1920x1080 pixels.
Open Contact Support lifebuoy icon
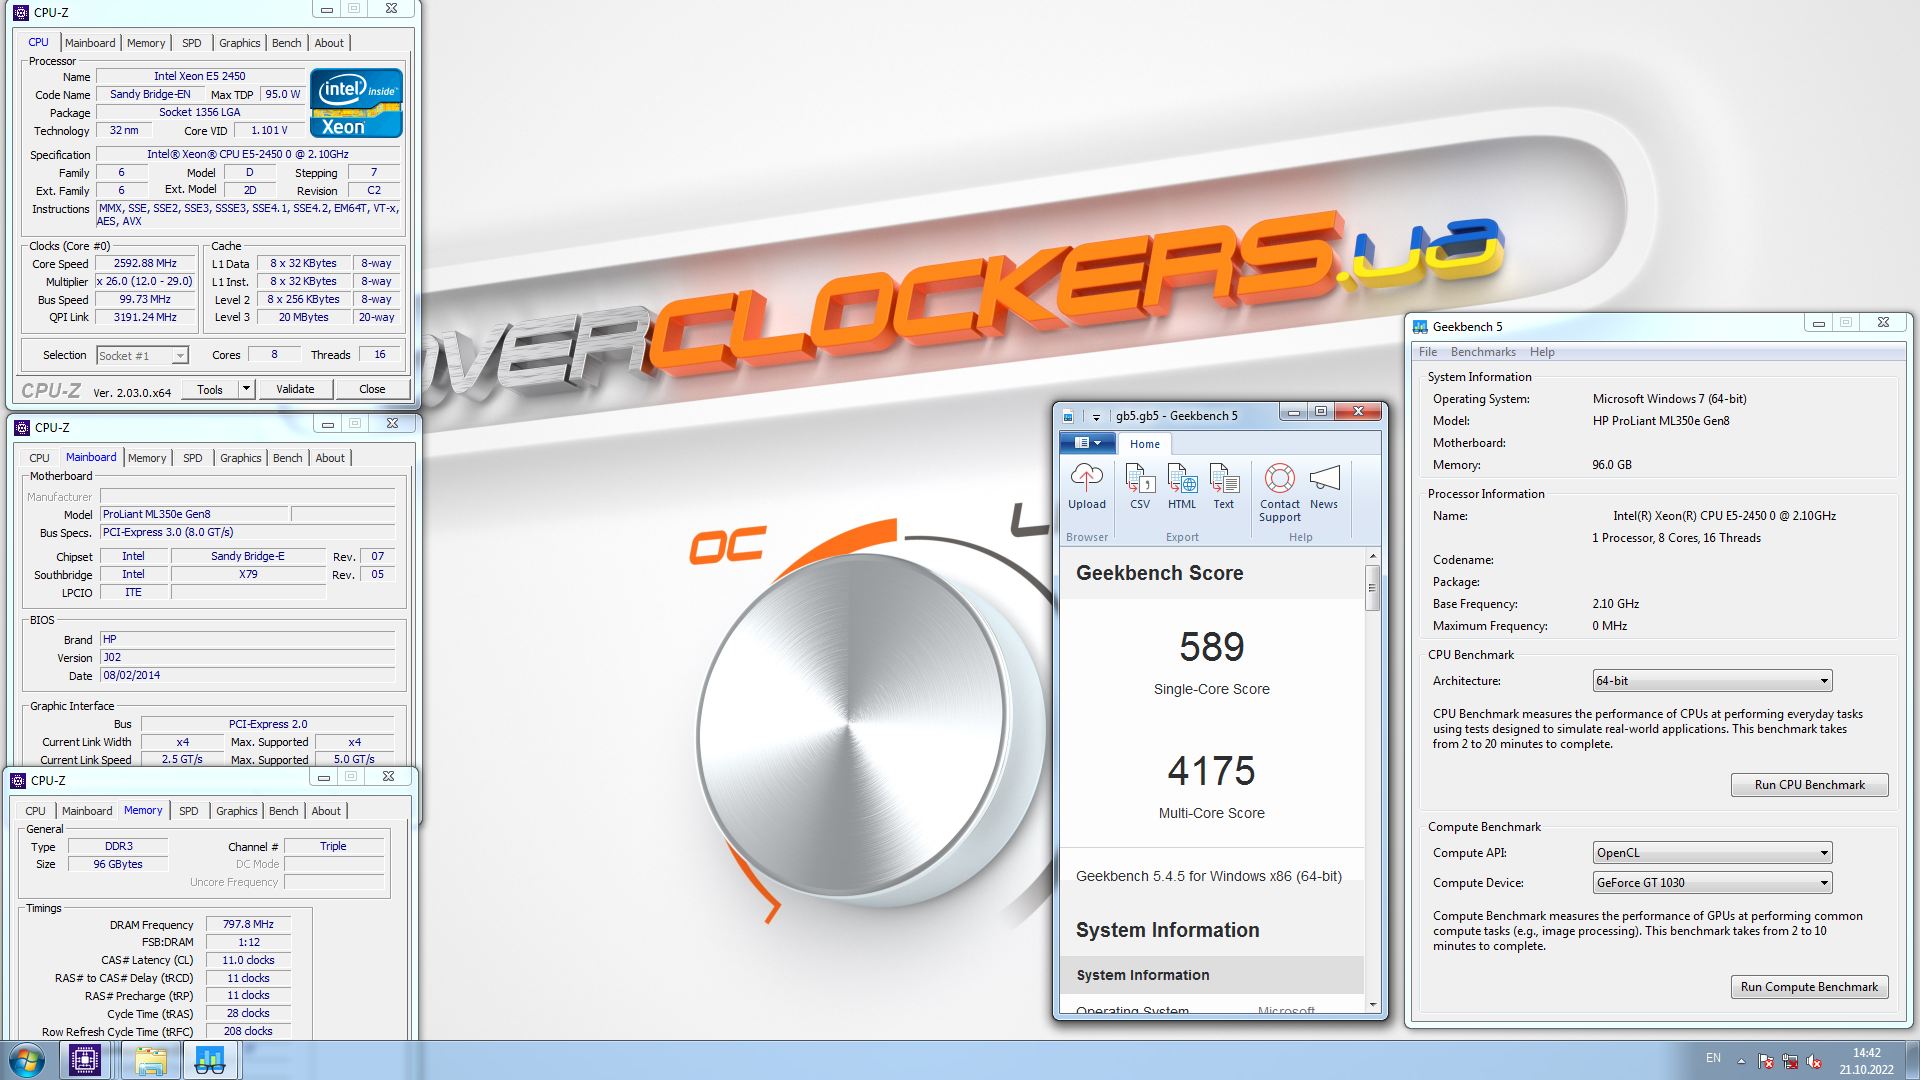(x=1280, y=478)
